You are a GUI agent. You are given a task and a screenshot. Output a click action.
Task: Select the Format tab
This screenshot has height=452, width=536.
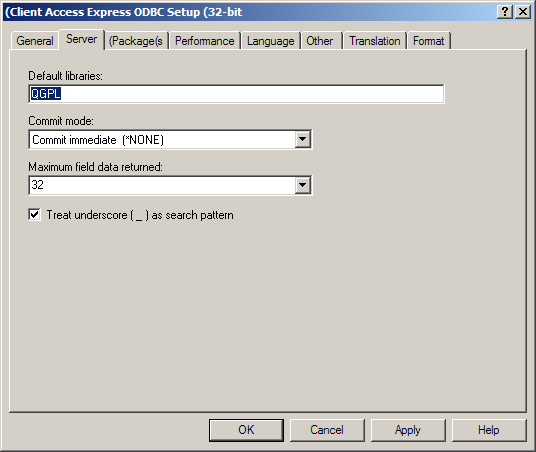pyautogui.click(x=429, y=41)
